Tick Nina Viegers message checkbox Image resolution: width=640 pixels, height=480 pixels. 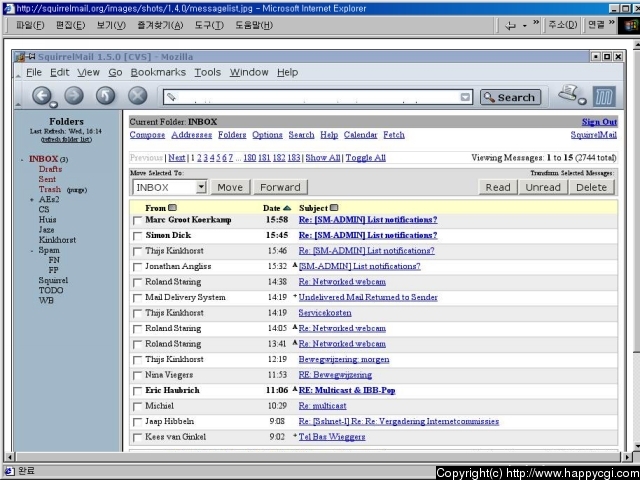point(138,376)
